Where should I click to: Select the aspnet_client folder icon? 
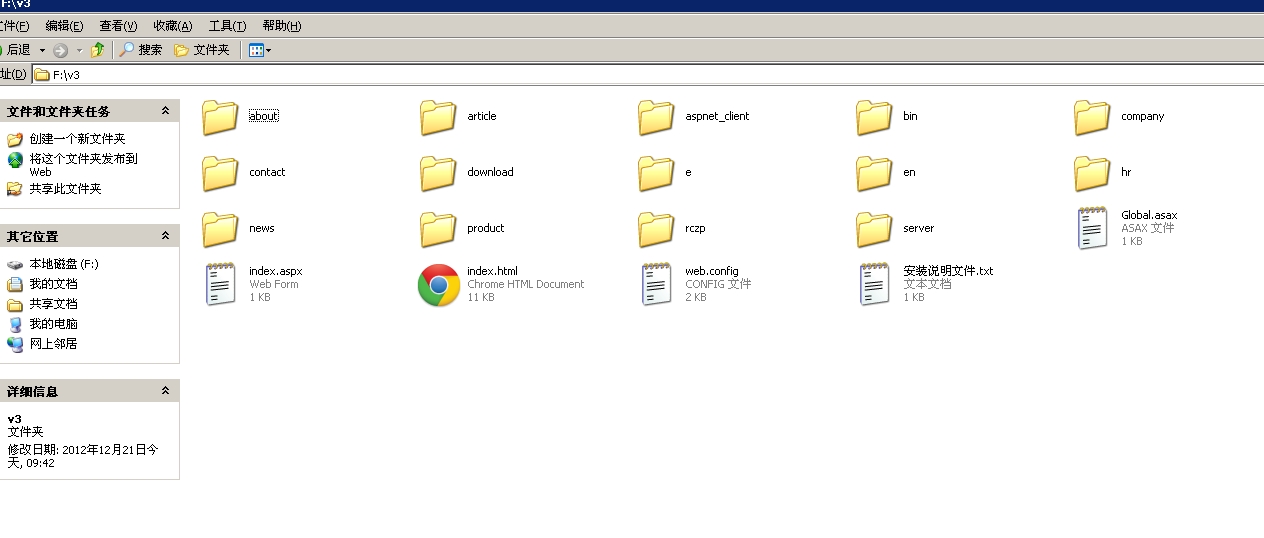pos(656,117)
